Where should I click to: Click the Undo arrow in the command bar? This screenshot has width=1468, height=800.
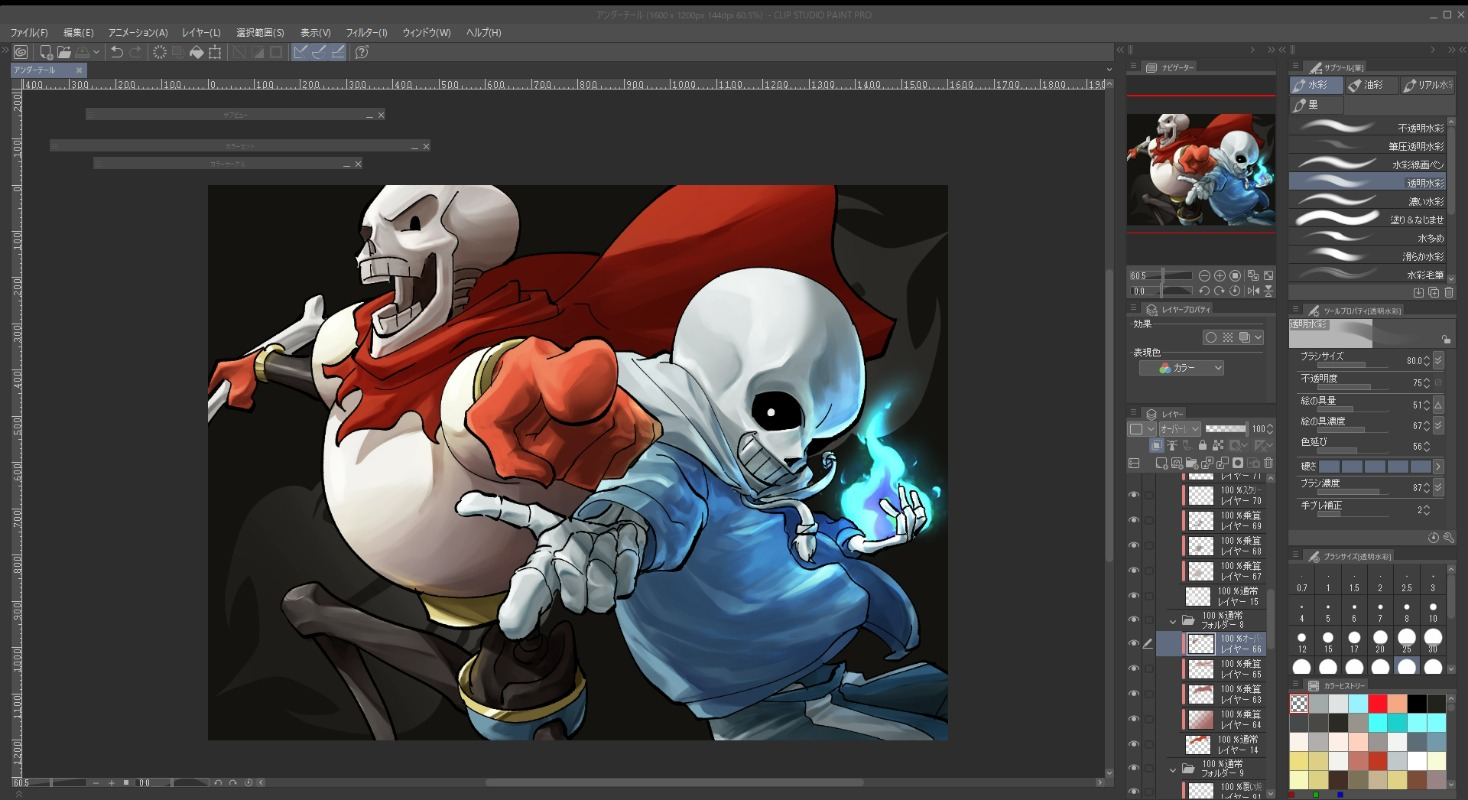pyautogui.click(x=117, y=52)
